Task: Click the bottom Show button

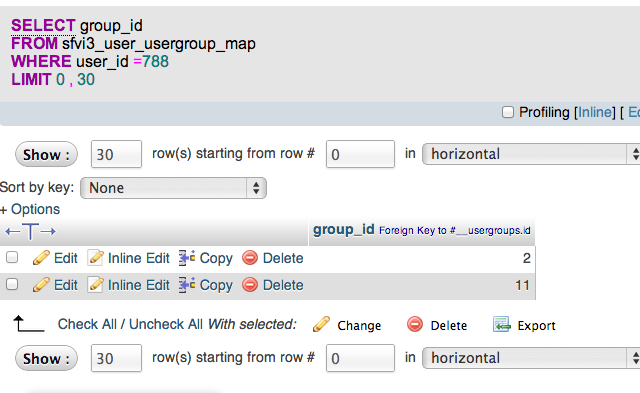Action: 46,359
